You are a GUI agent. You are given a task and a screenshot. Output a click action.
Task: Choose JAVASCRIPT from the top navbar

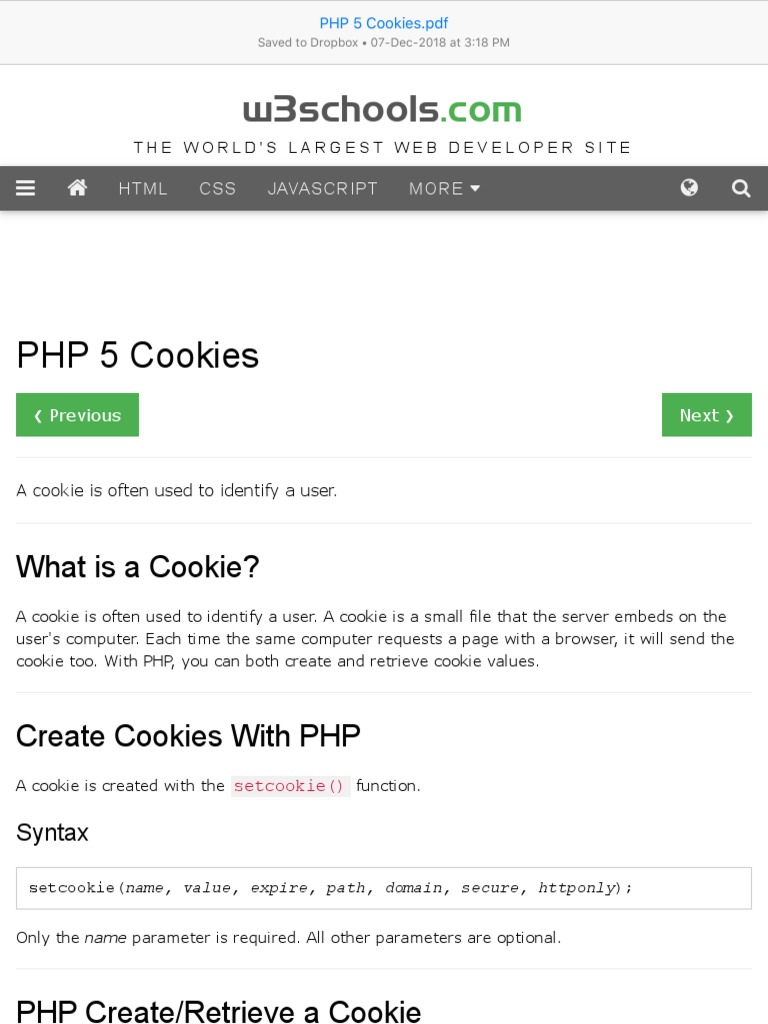coord(323,188)
